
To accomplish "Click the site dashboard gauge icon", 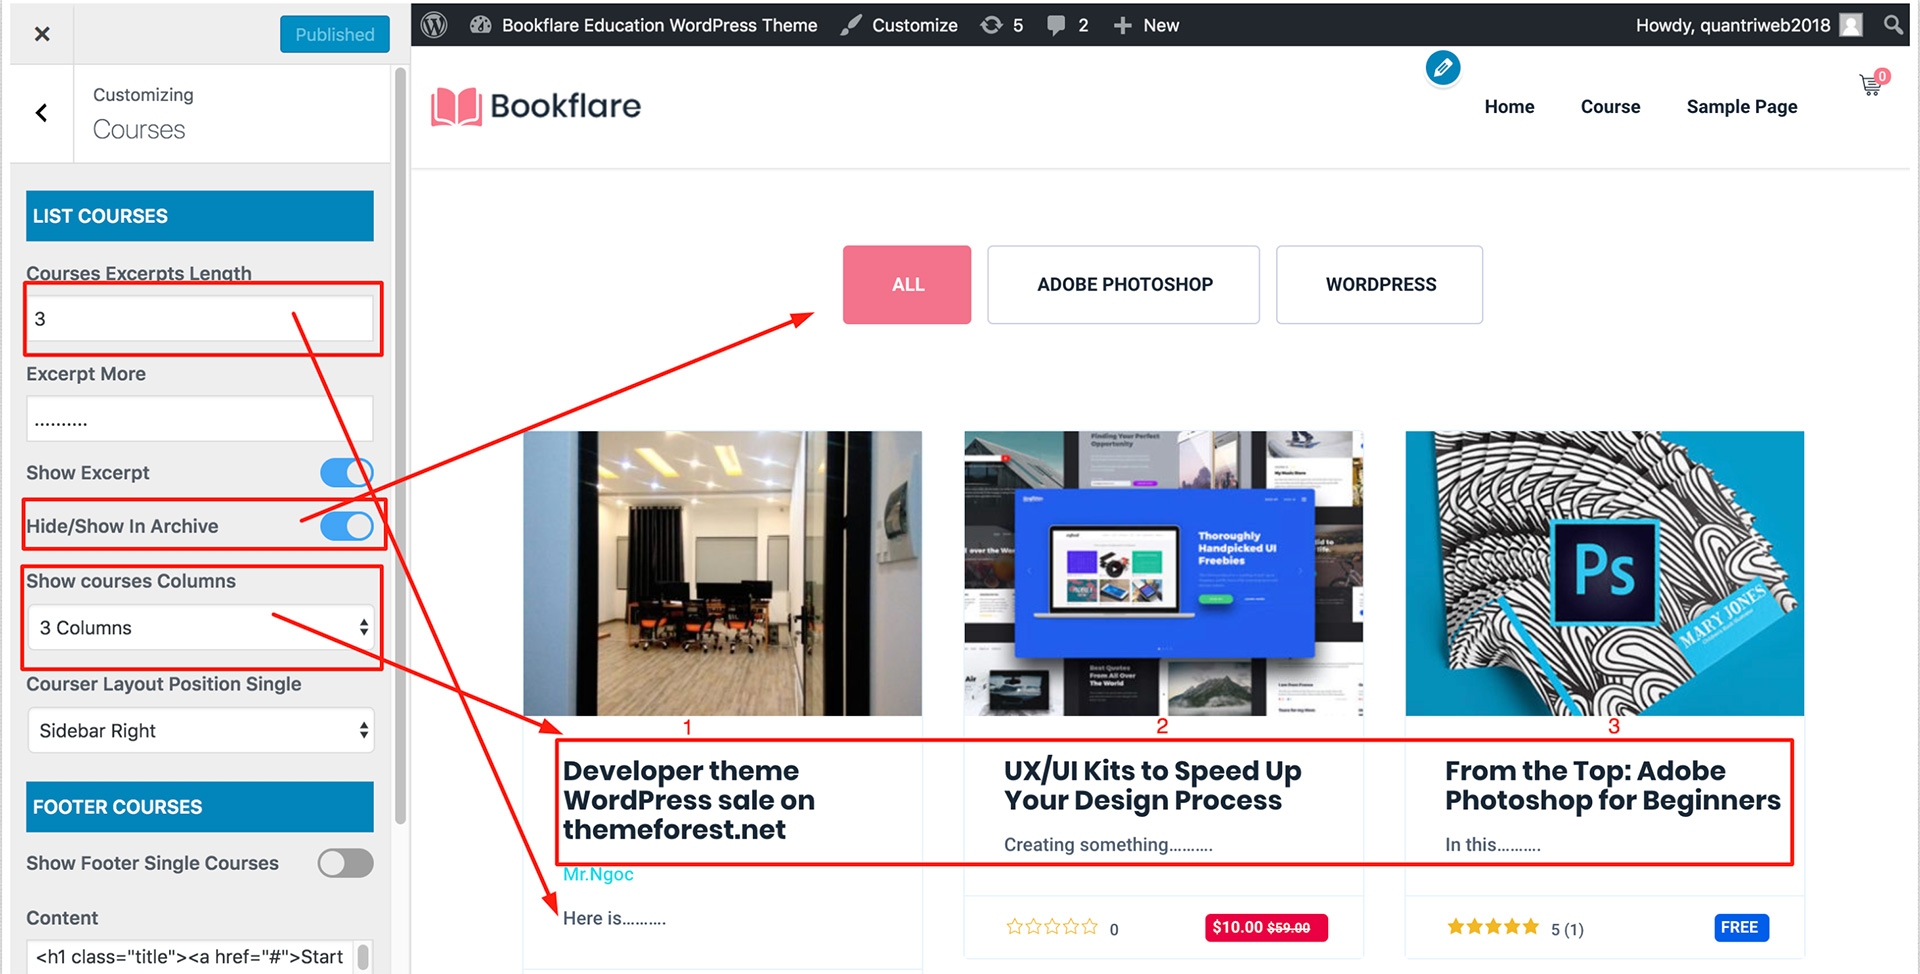I will click(481, 25).
